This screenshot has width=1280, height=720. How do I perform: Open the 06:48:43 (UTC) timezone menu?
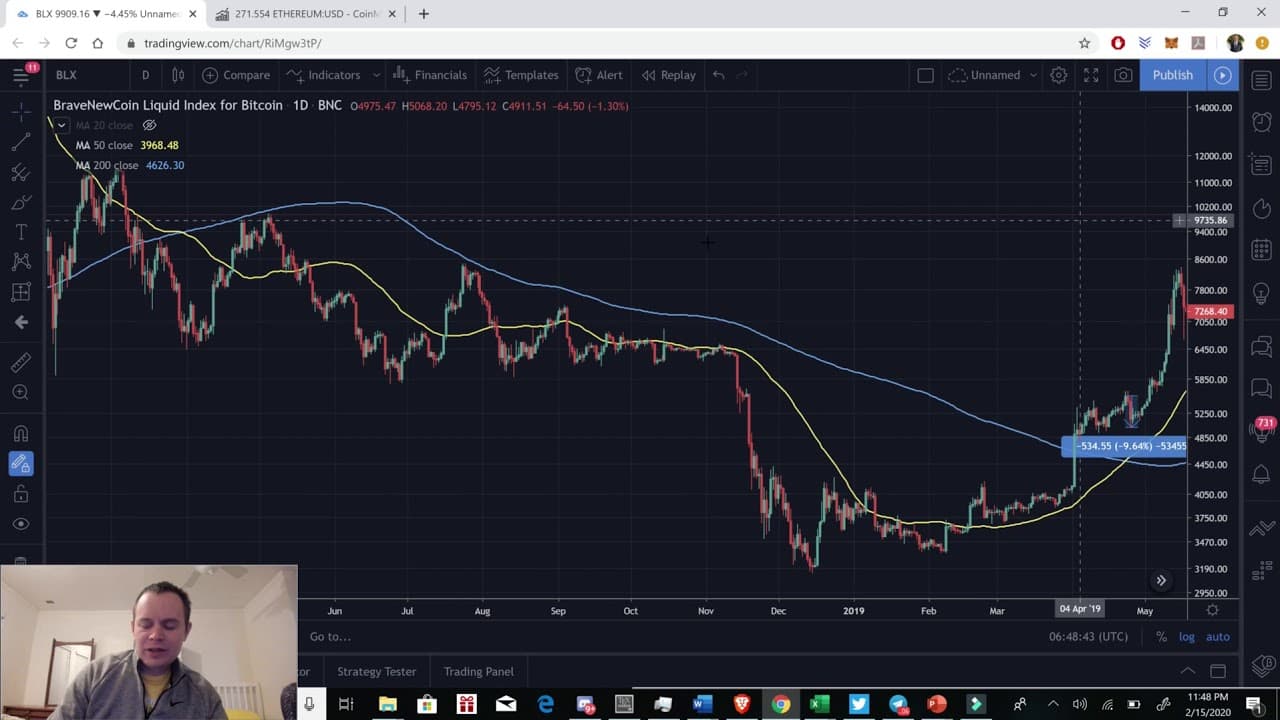pos(1088,637)
